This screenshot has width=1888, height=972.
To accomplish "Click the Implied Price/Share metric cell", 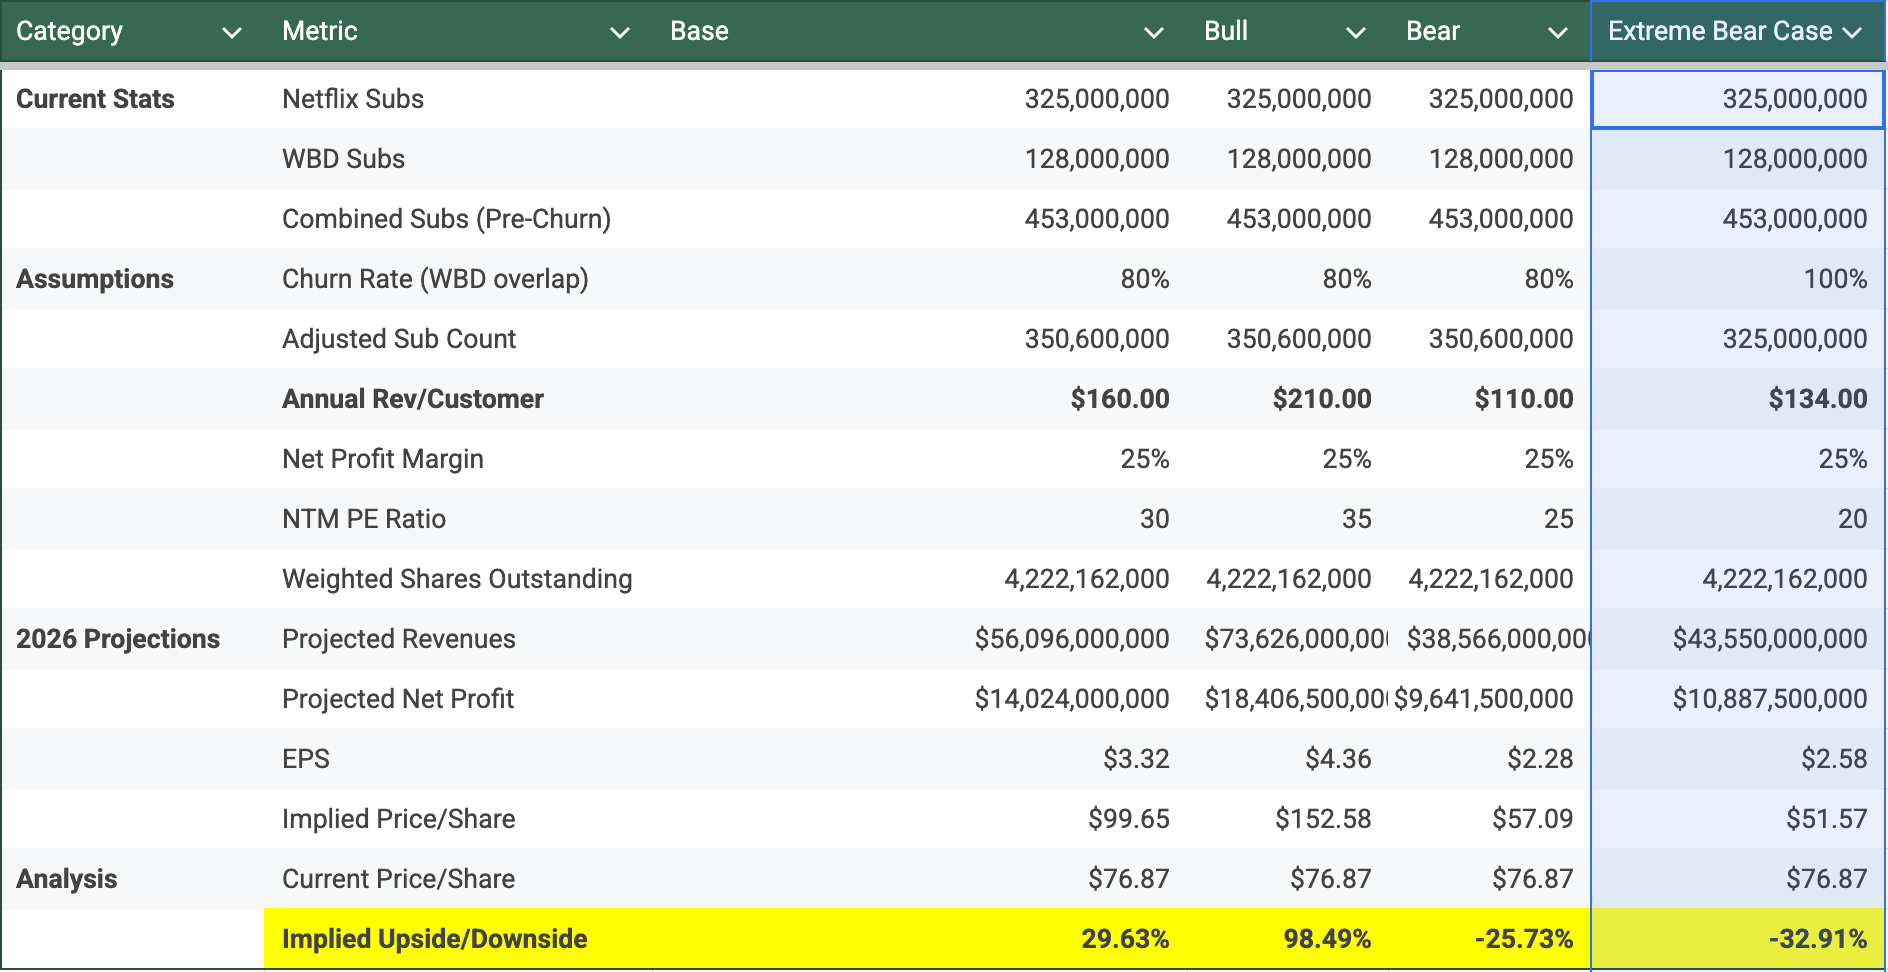I will pyautogui.click(x=459, y=819).
